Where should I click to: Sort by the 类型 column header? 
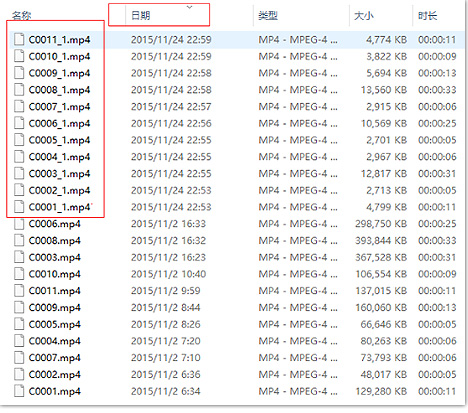click(268, 15)
